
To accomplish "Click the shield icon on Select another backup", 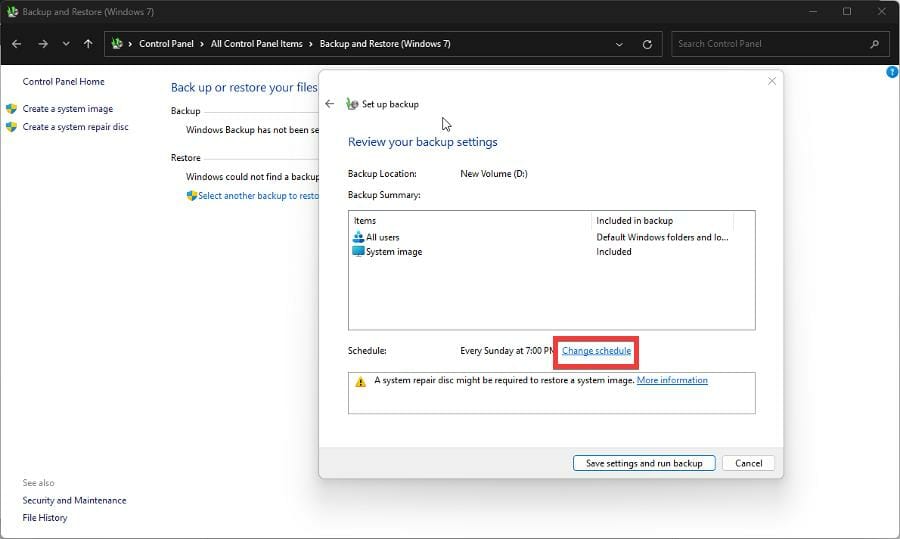I will coord(192,196).
